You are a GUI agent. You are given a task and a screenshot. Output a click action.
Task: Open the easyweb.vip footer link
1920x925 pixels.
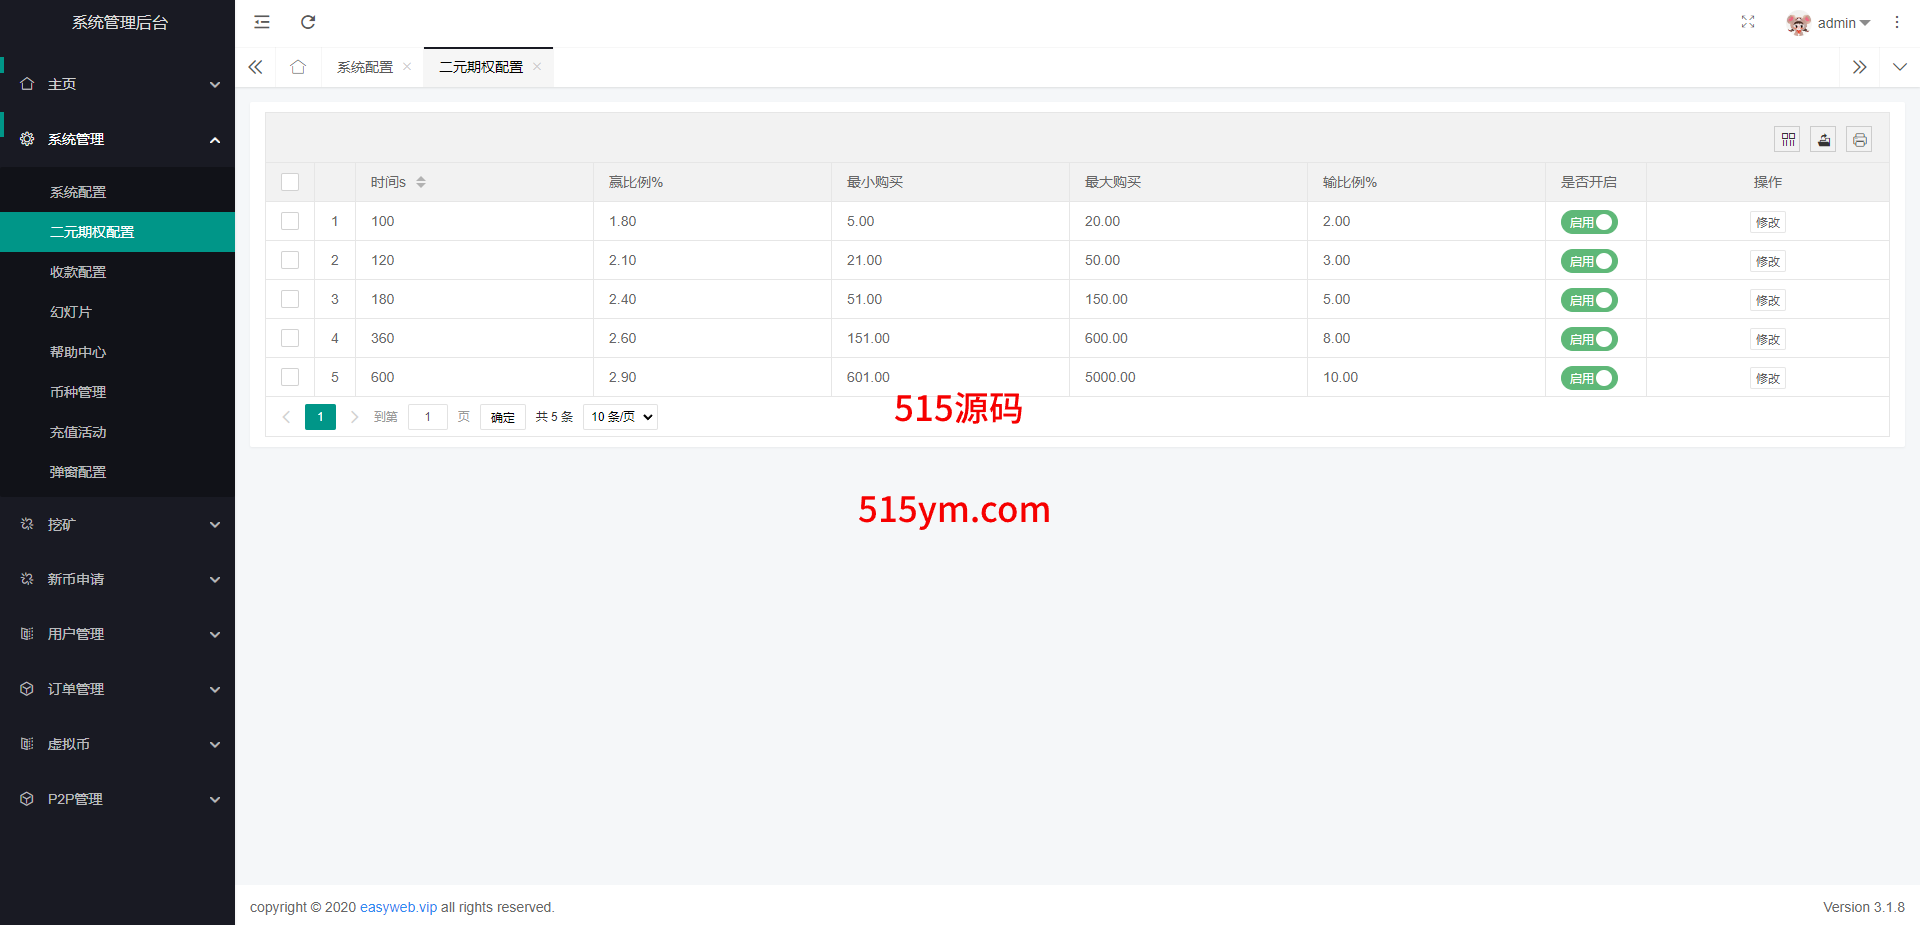tap(398, 907)
